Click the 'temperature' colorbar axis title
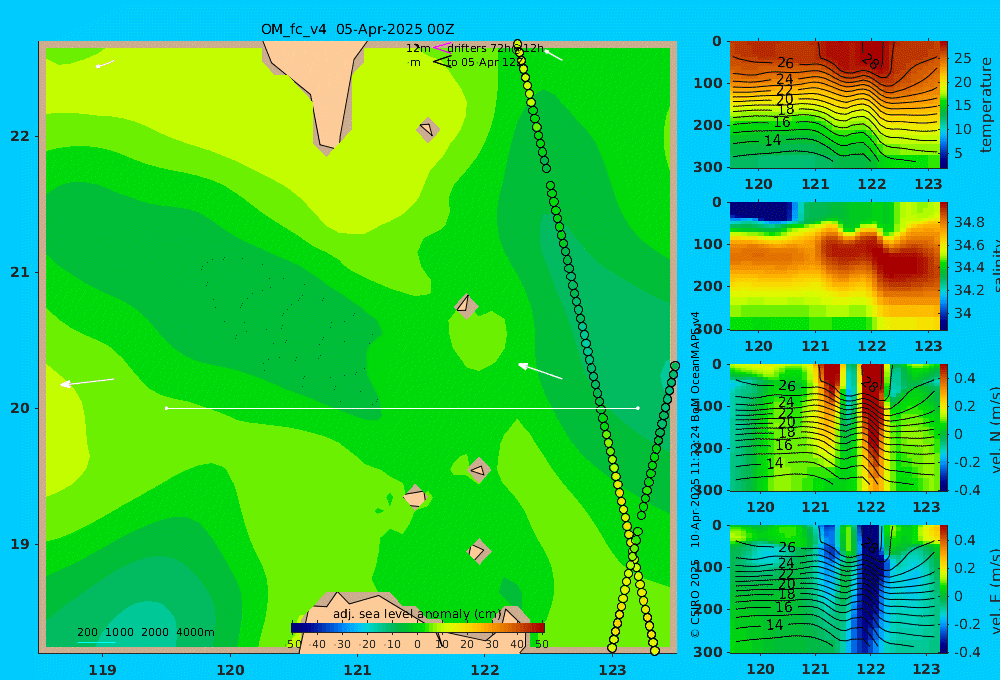The width and height of the screenshot is (1000, 680). click(x=986, y=105)
